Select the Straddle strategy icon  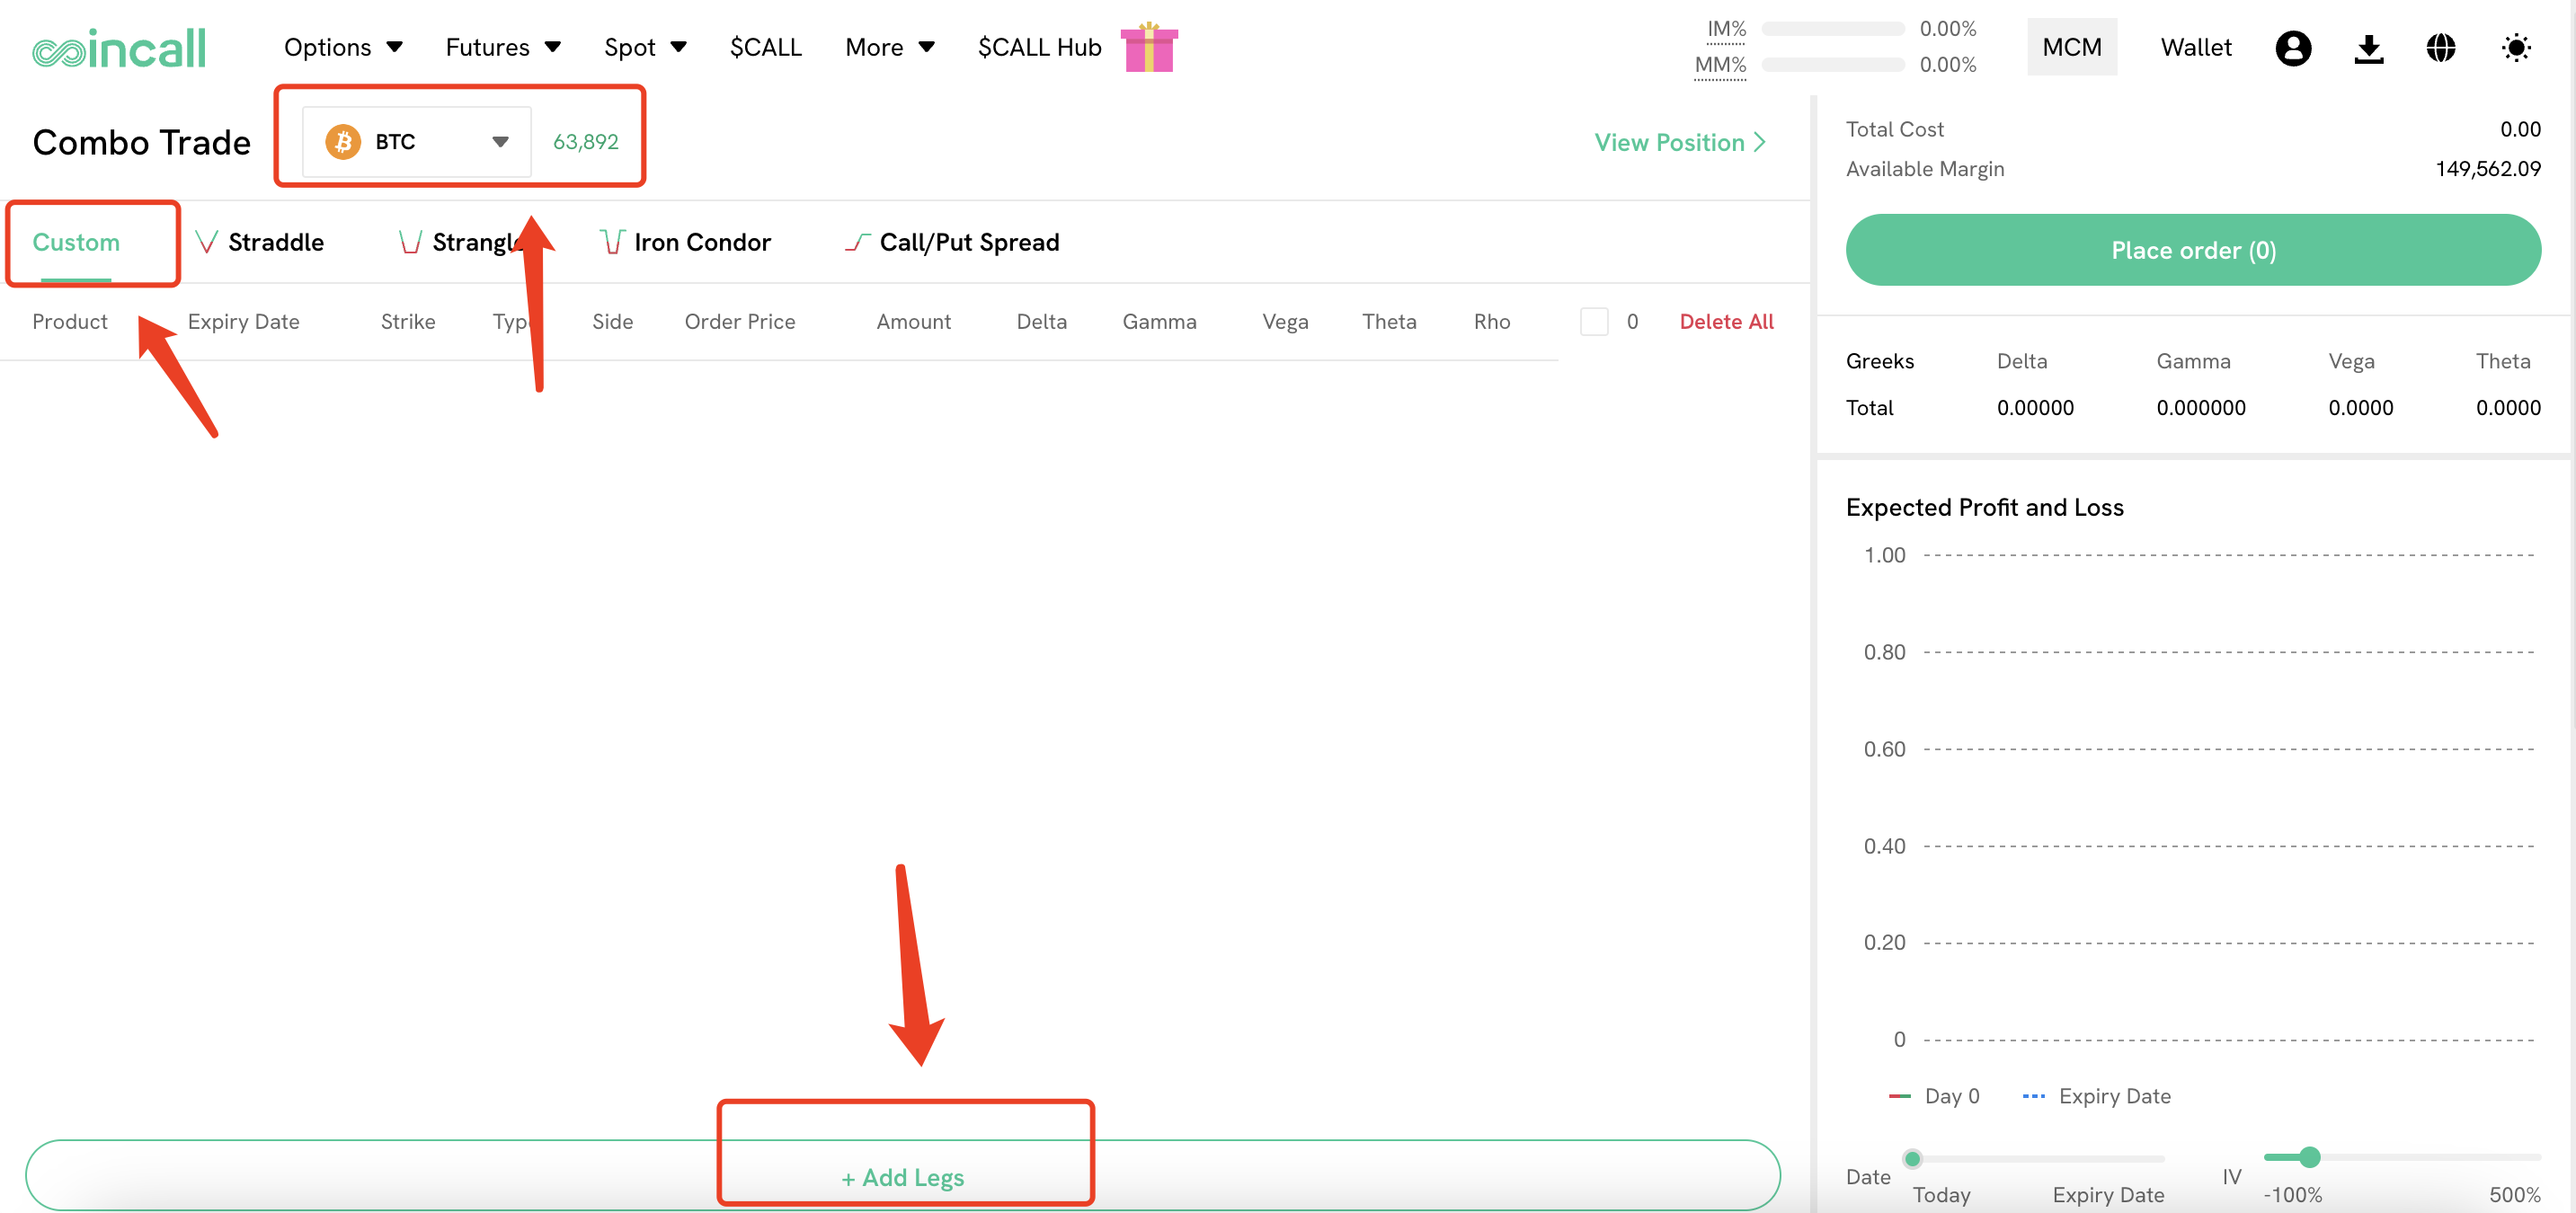click(207, 242)
